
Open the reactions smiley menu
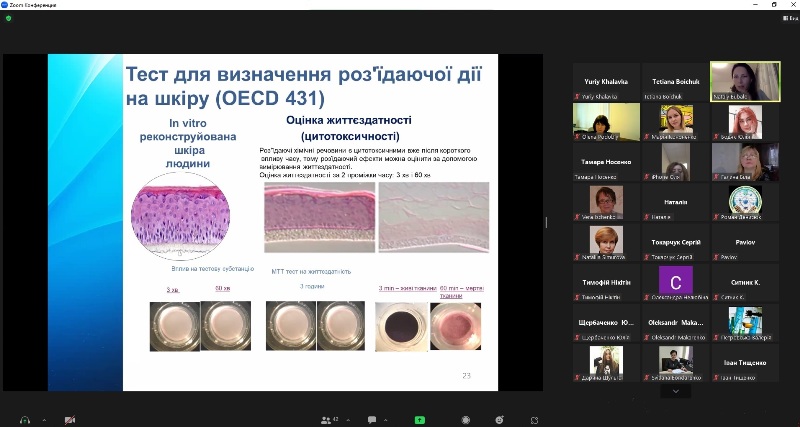point(498,419)
